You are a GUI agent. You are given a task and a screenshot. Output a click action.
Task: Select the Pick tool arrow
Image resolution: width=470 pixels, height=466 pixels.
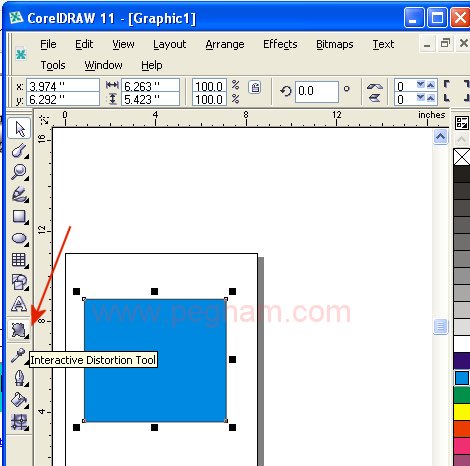[x=19, y=129]
